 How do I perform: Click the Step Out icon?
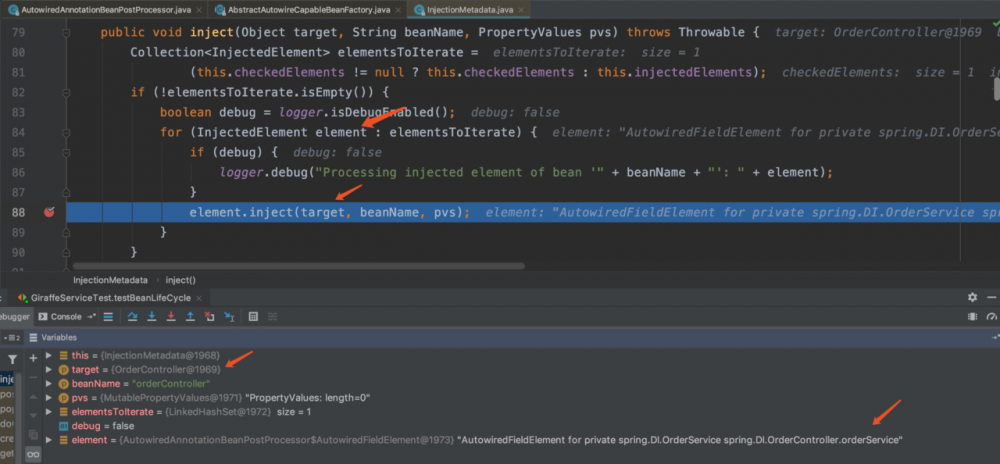point(190,316)
